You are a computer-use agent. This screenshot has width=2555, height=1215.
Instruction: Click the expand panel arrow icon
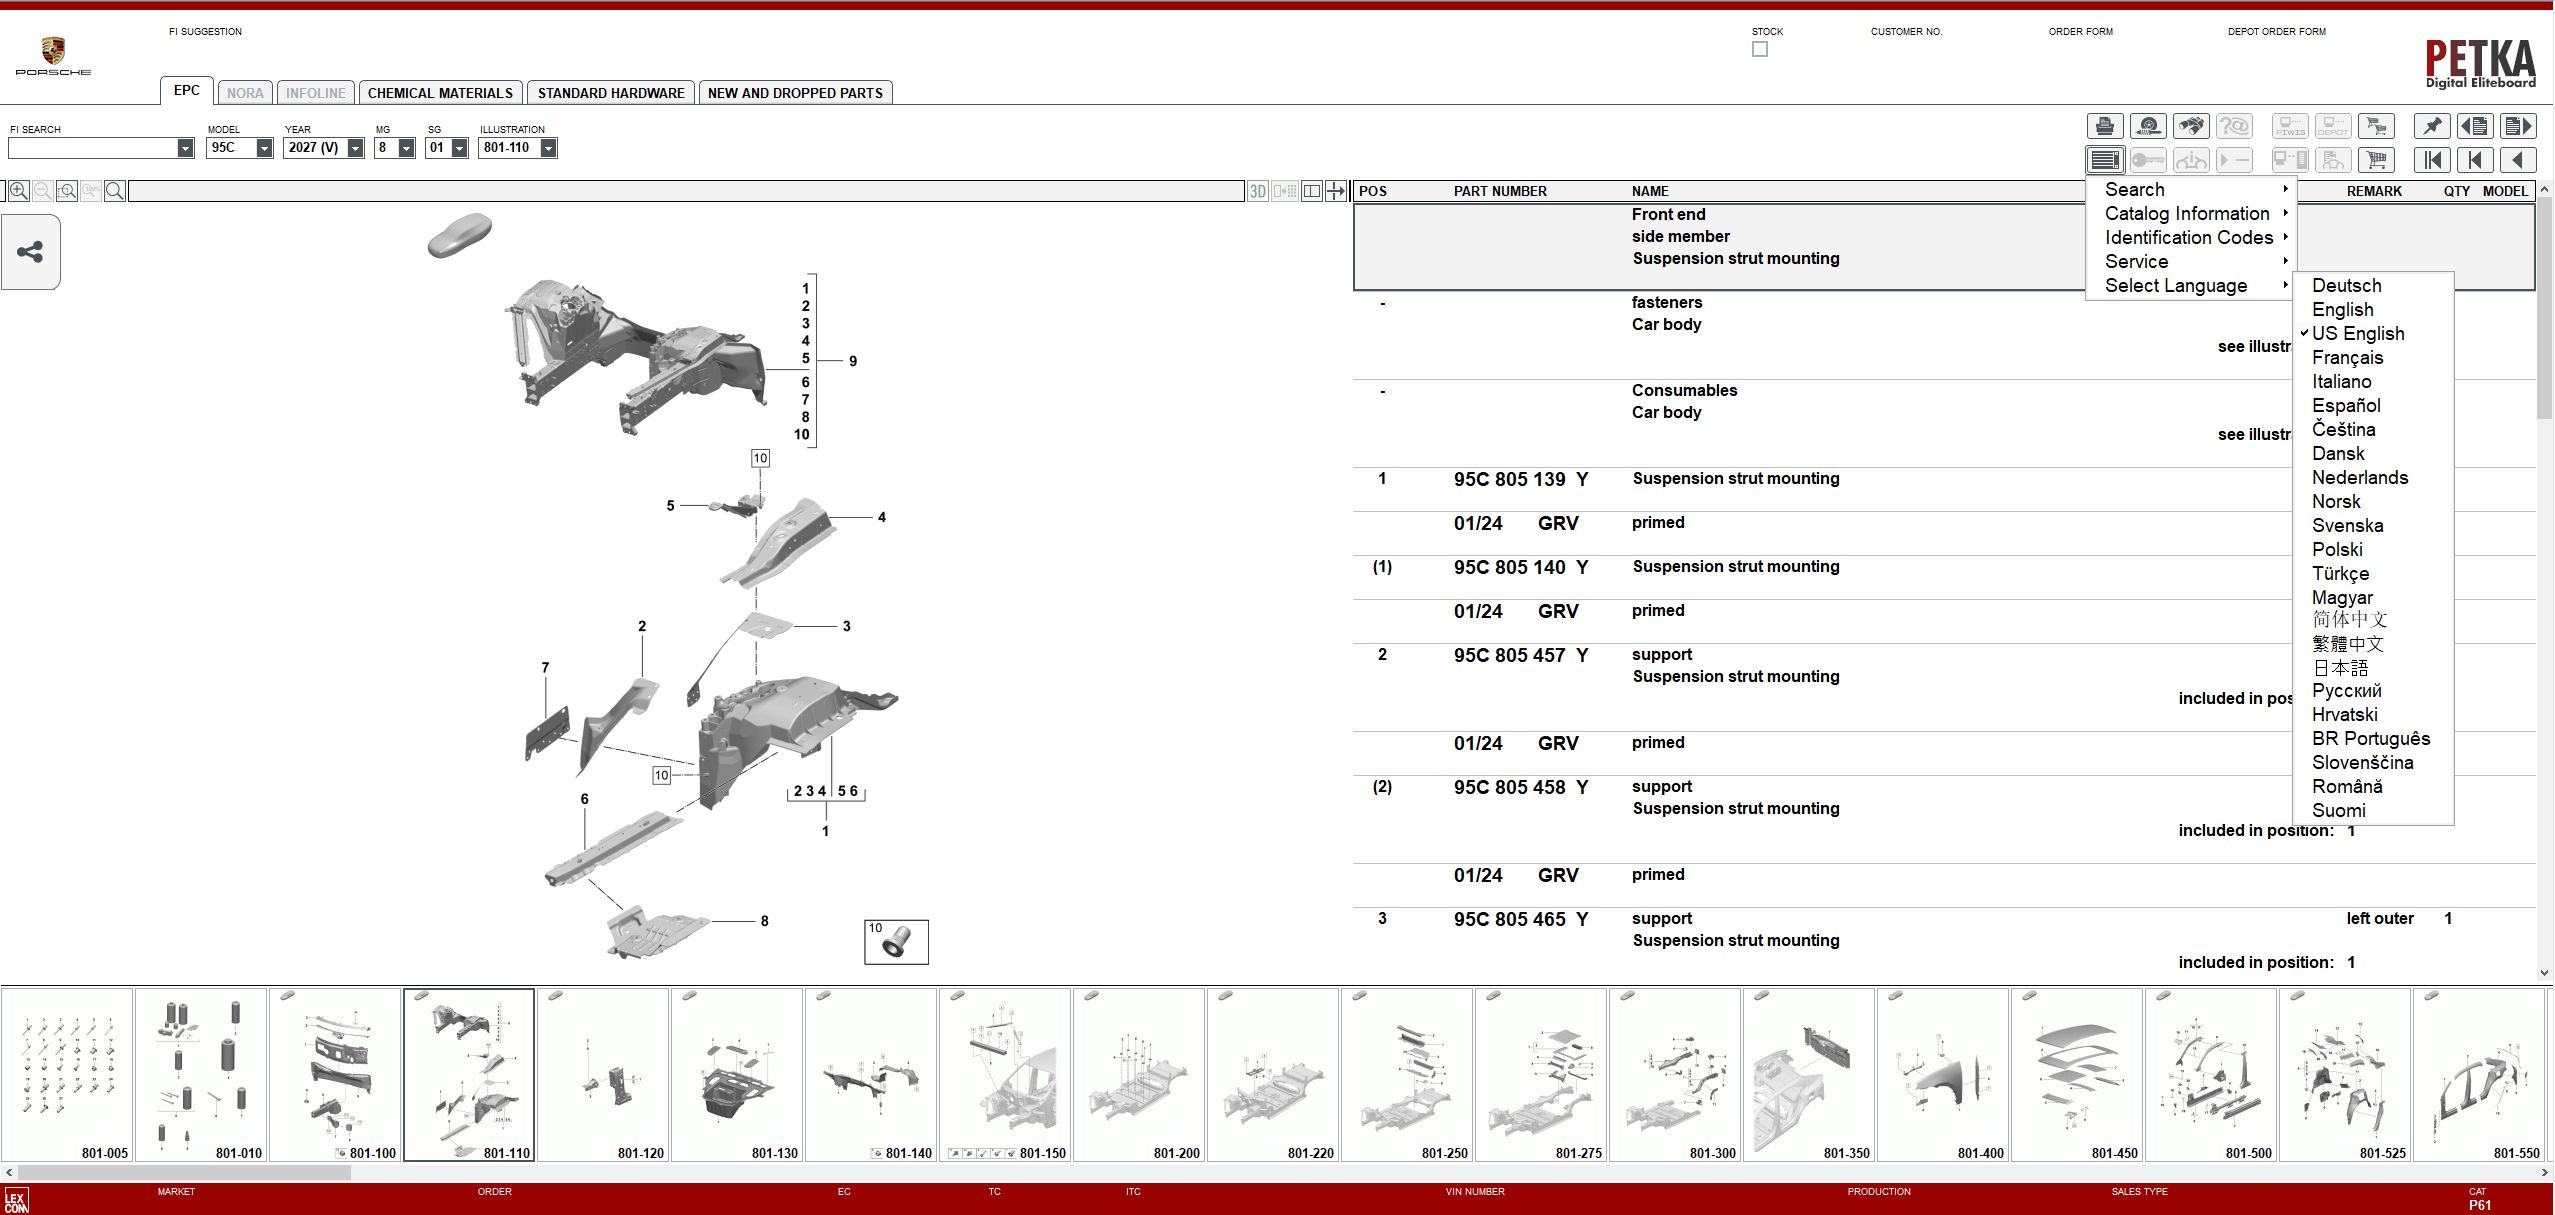tap(1336, 191)
